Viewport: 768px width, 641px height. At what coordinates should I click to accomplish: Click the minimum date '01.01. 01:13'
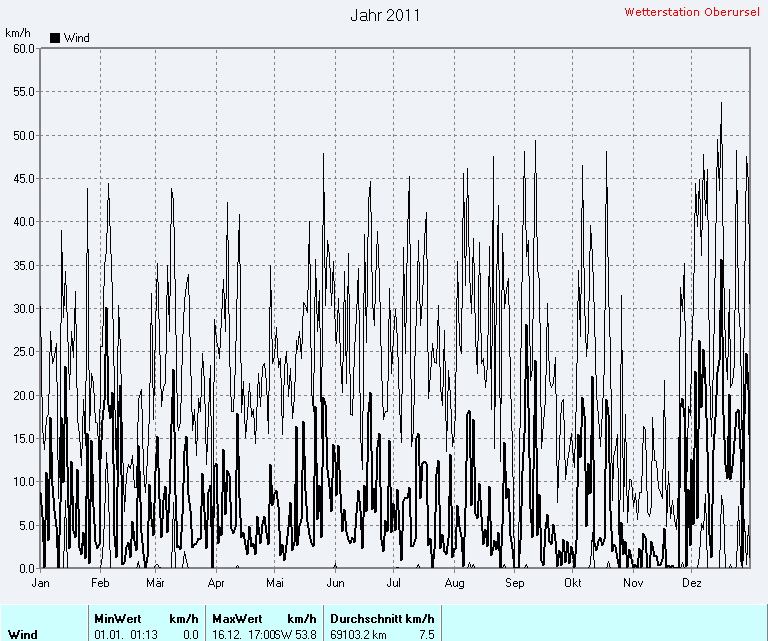[x=126, y=635]
